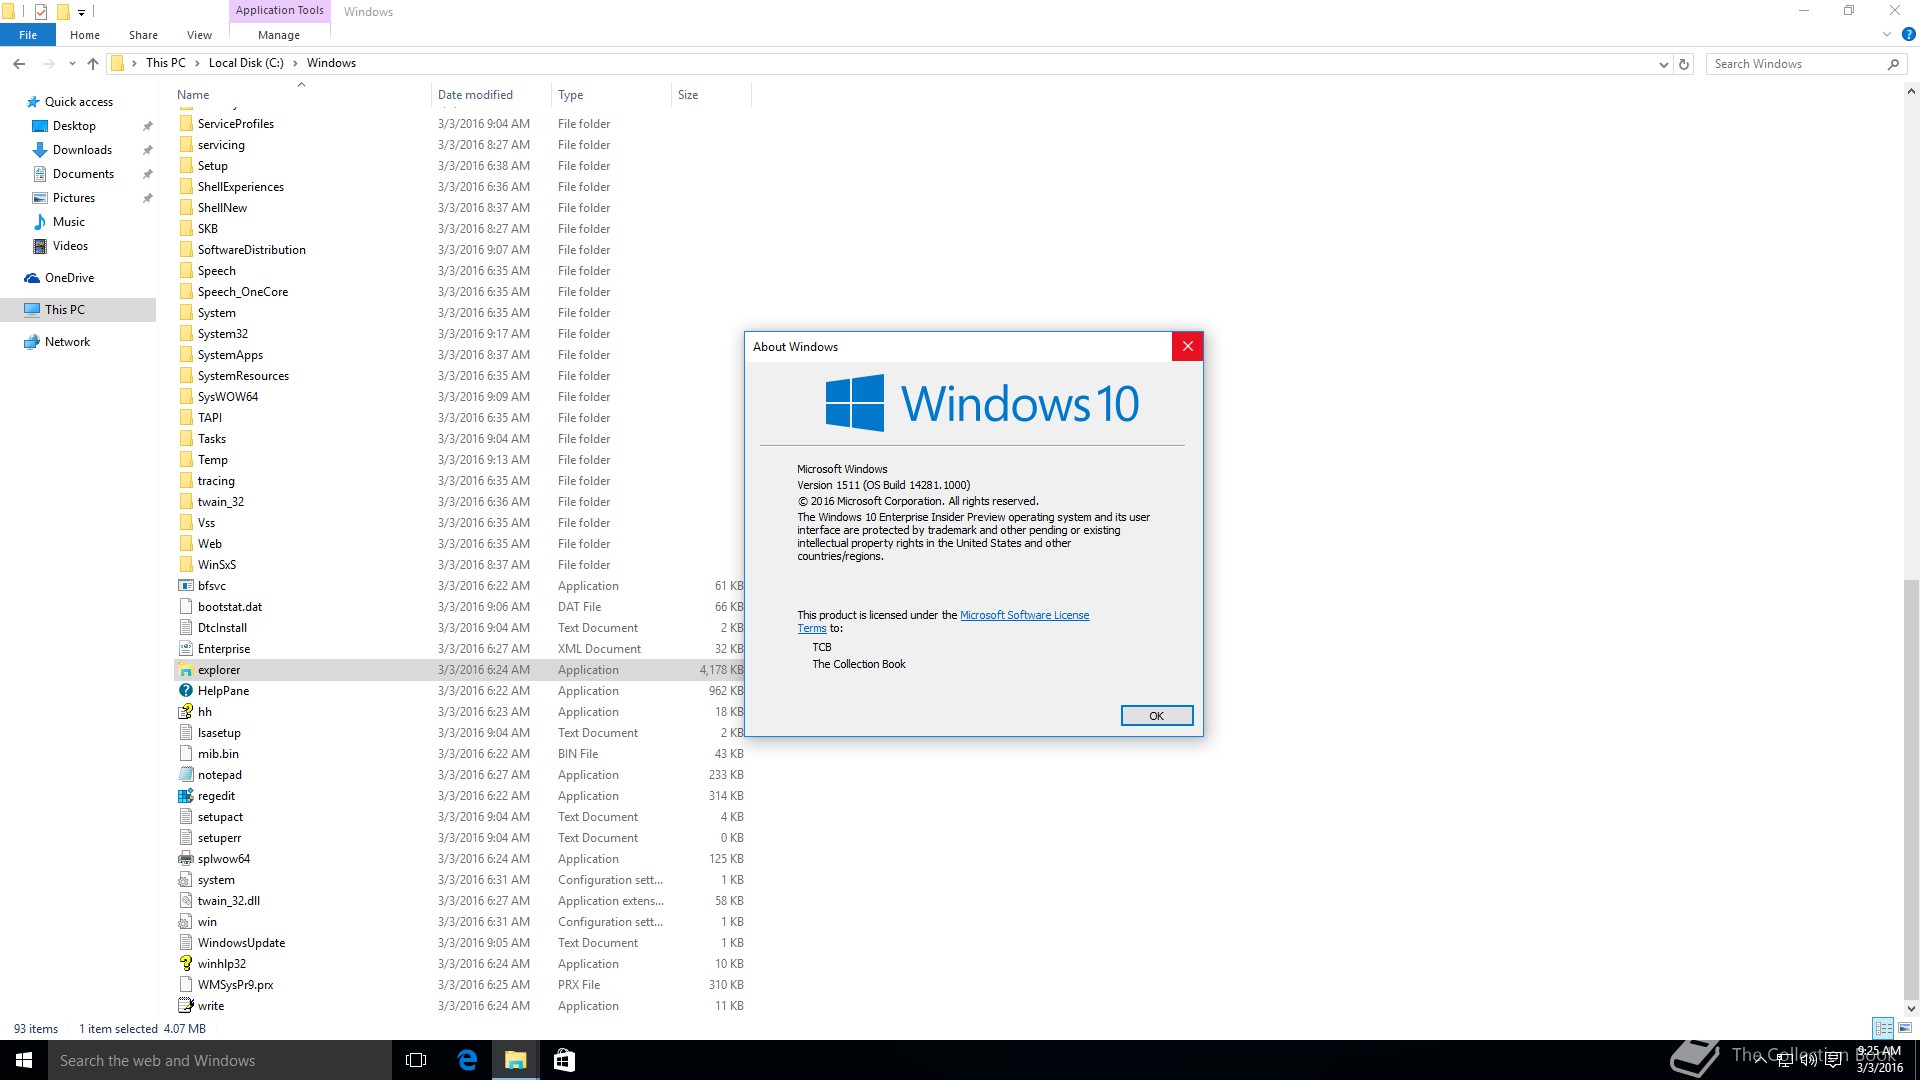This screenshot has height=1080, width=1920.
Task: Click the Task View taskbar button
Action: click(x=416, y=1060)
